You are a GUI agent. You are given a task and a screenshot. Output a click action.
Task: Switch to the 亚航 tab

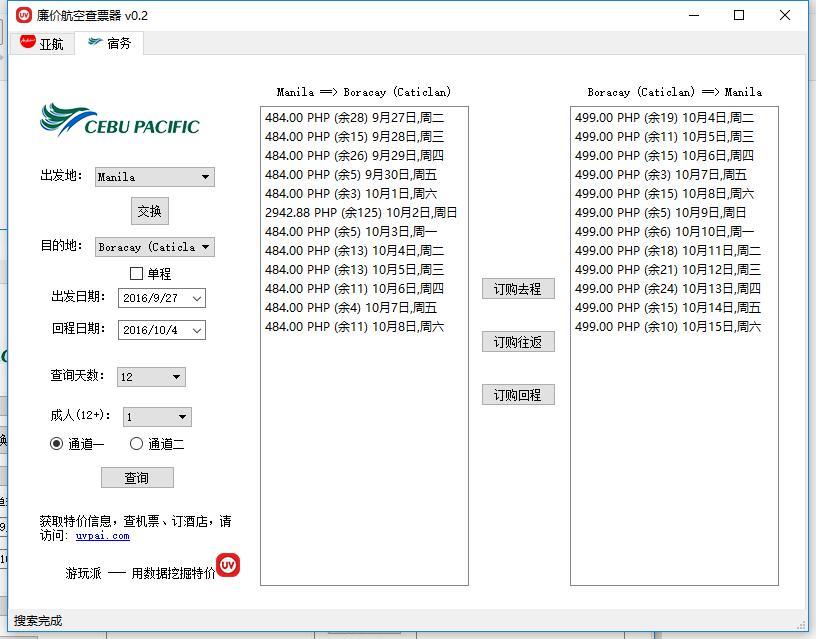point(41,43)
